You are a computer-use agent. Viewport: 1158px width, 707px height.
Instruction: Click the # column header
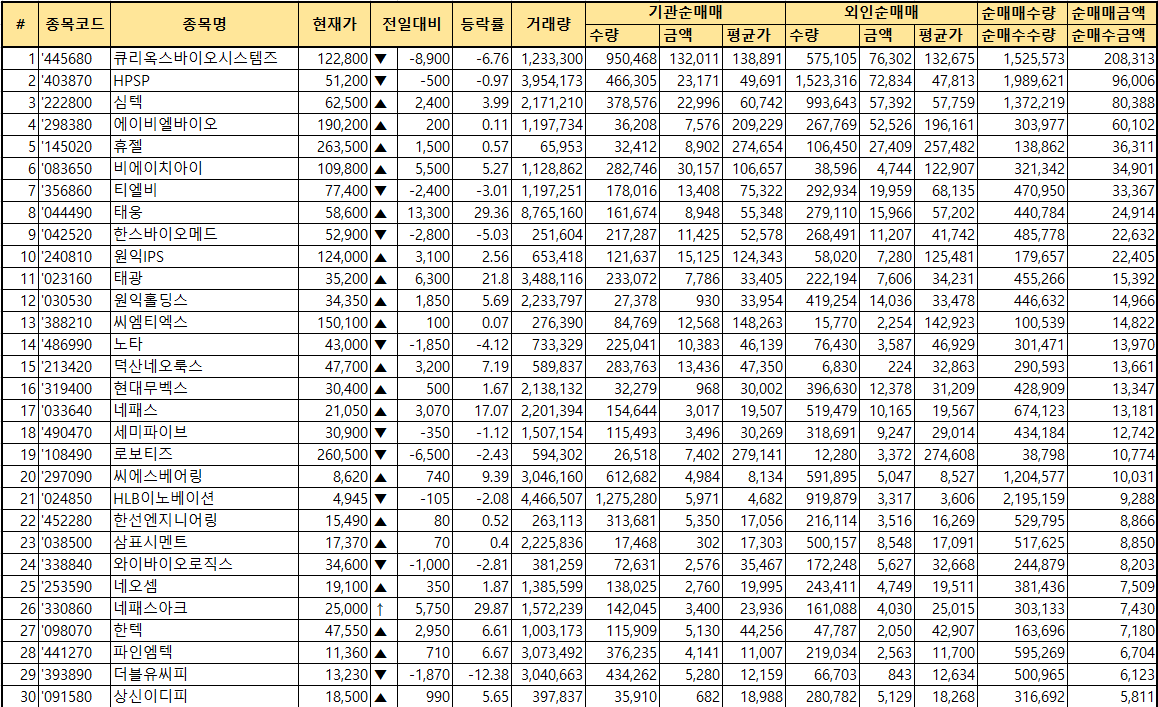[20, 24]
